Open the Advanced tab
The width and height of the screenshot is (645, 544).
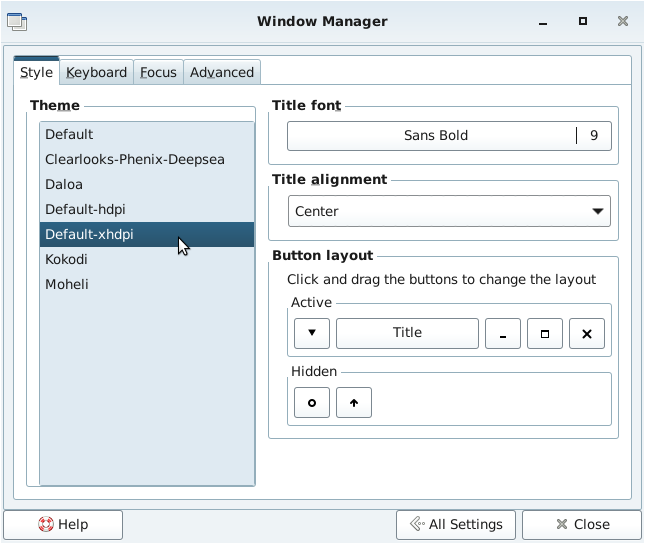click(x=222, y=72)
